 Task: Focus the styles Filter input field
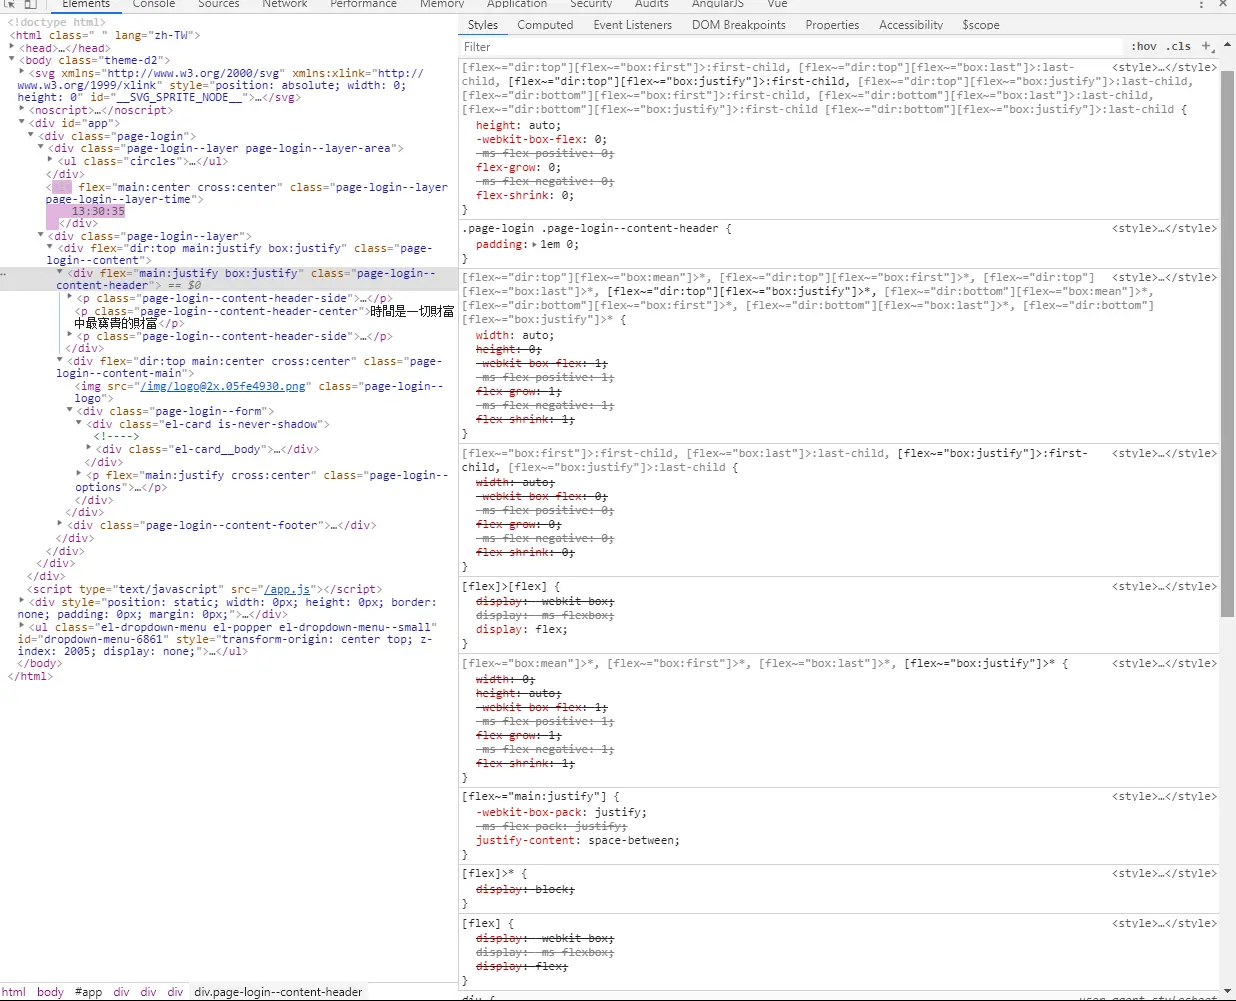(x=790, y=46)
